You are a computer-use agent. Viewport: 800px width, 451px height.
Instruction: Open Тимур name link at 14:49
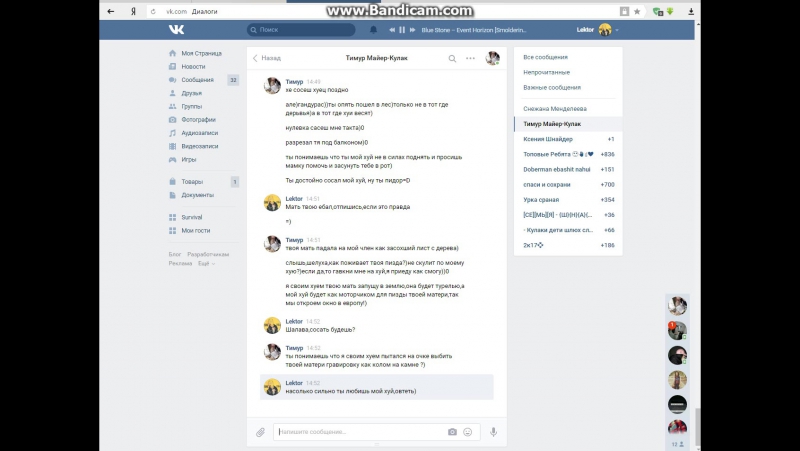(294, 82)
